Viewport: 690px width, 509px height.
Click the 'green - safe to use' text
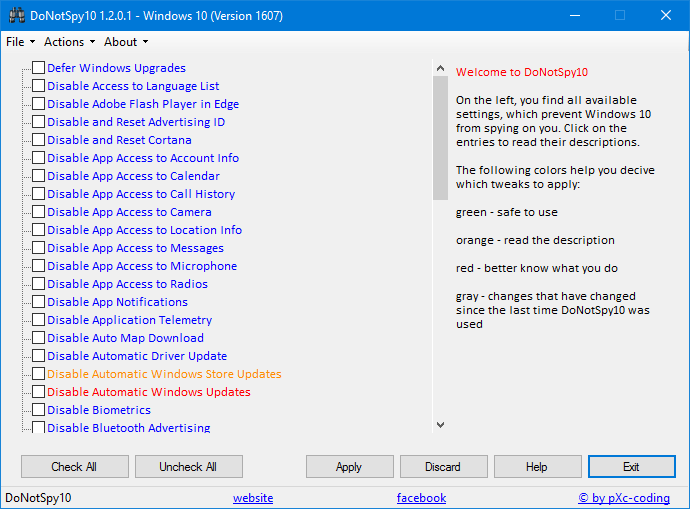pos(507,212)
